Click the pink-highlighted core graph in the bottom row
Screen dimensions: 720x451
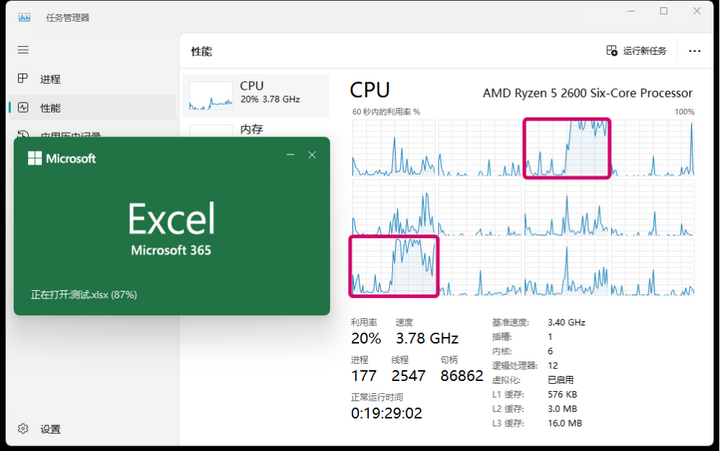[x=393, y=266]
